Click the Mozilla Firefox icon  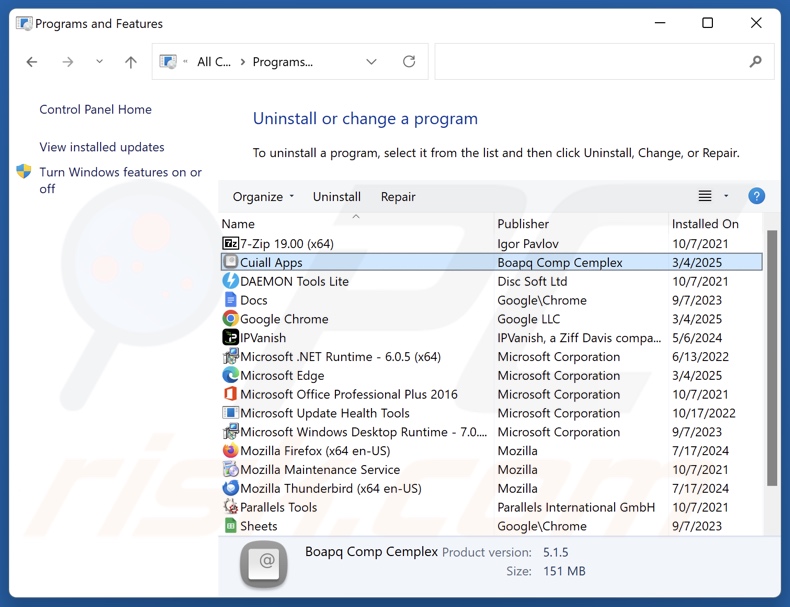pyautogui.click(x=230, y=450)
